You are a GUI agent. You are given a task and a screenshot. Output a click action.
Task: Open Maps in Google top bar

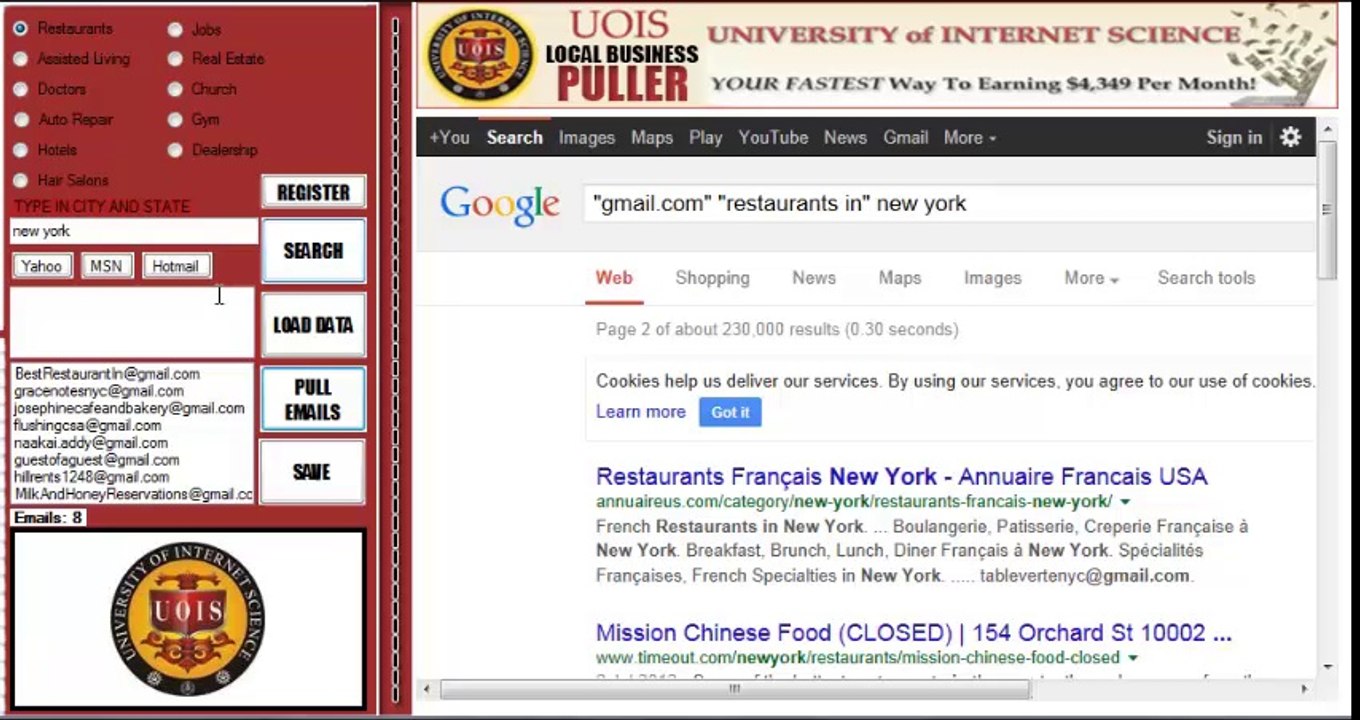pyautogui.click(x=652, y=138)
